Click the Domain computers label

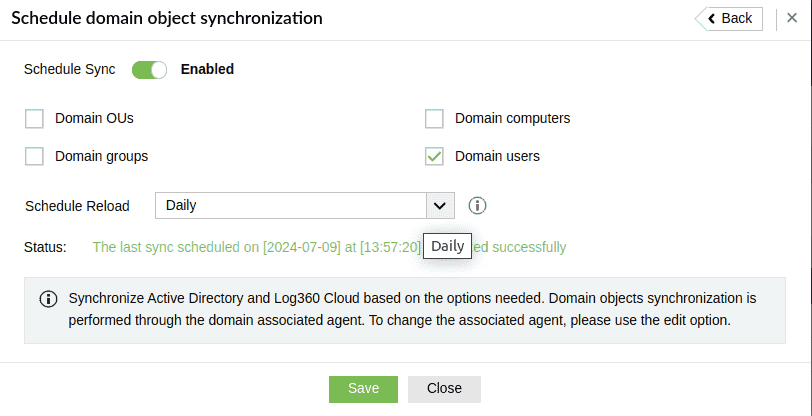click(512, 118)
